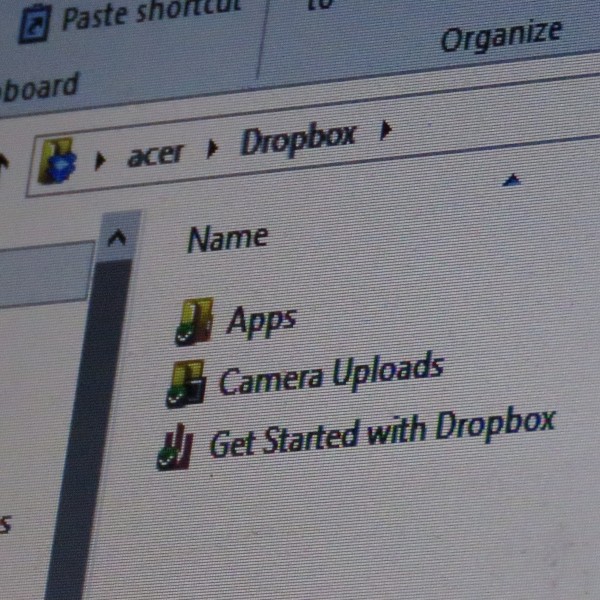Sort files by the Name column header
600x600 pixels.
[x=228, y=238]
